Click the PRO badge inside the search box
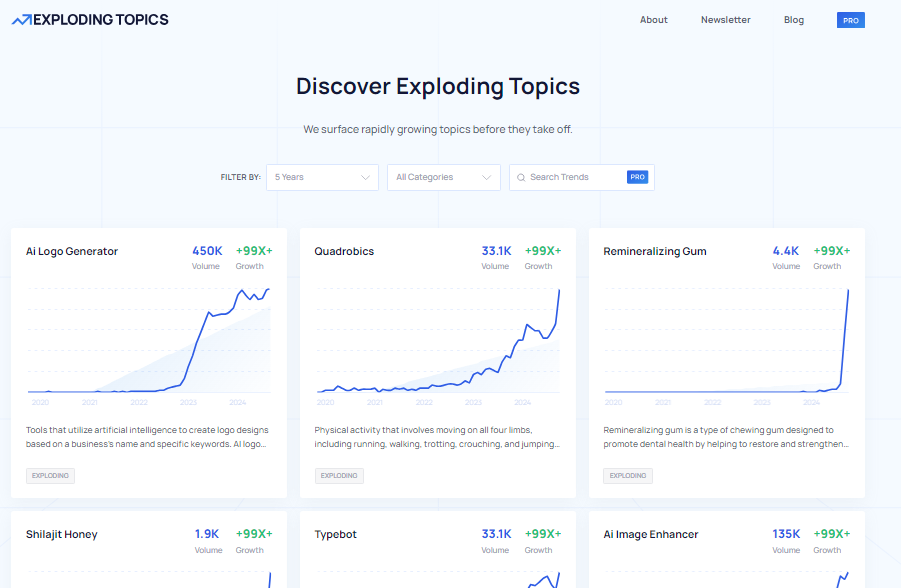Screen dimensions: 901x588 637,177
